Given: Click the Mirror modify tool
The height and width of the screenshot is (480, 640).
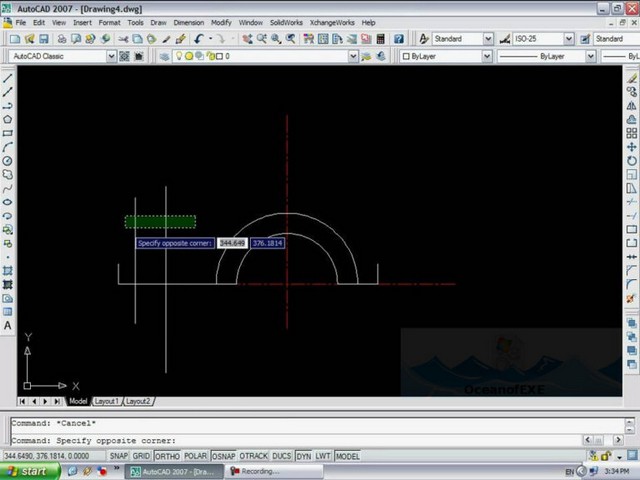Looking at the screenshot, I should pyautogui.click(x=631, y=105).
